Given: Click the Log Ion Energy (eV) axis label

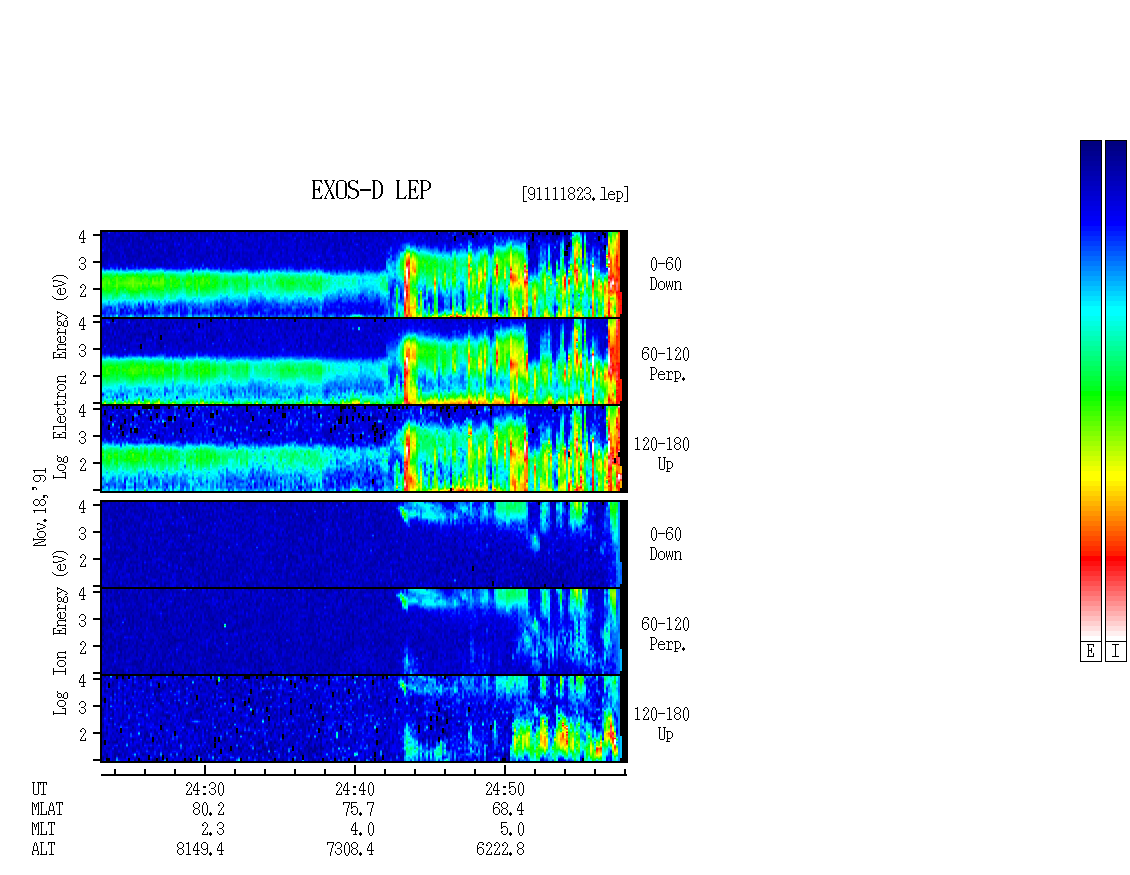Looking at the screenshot, I should coord(60,632).
